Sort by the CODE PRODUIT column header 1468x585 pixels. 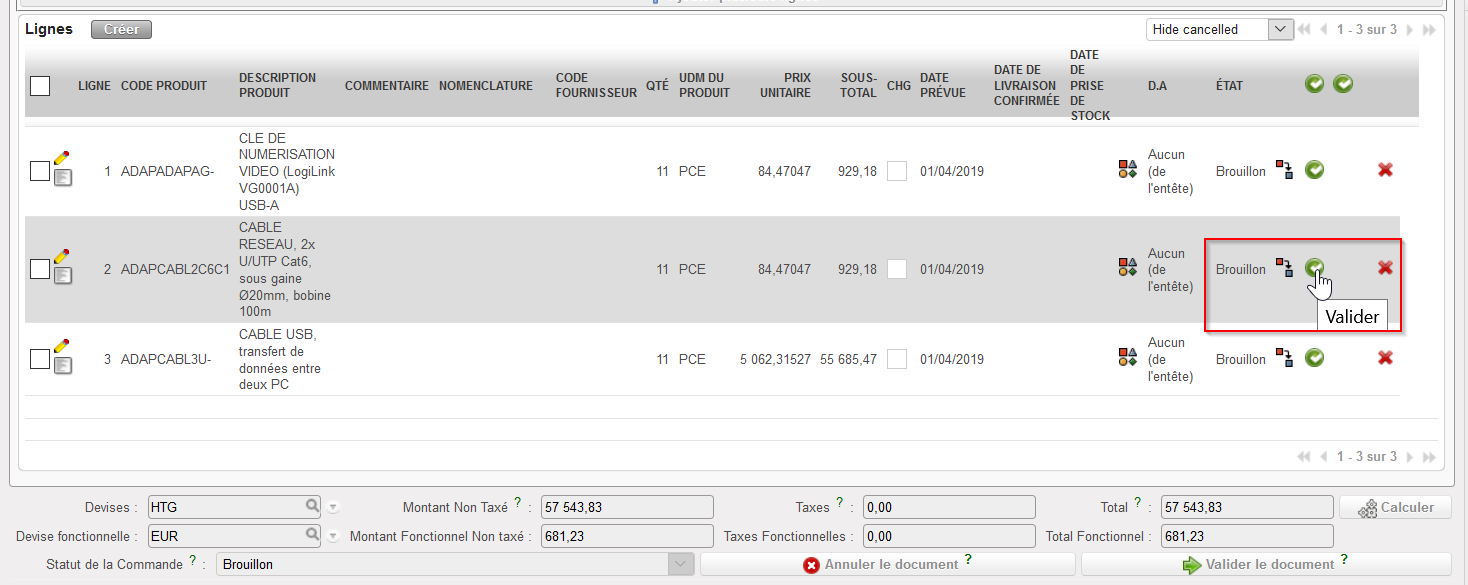(x=164, y=86)
